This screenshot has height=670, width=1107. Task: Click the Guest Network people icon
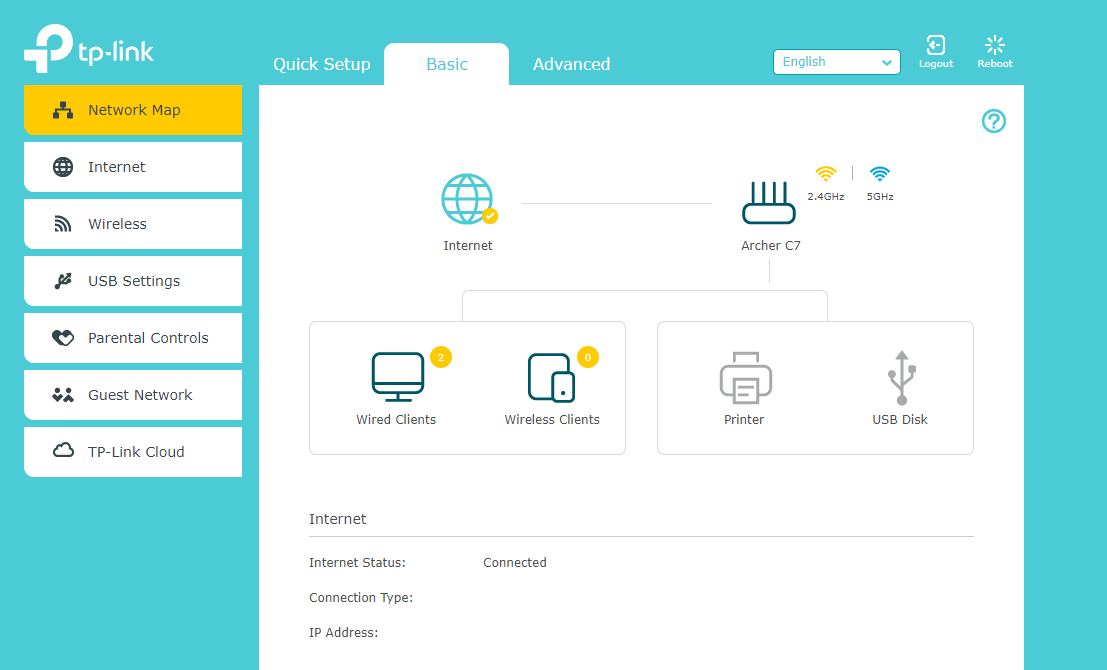pos(63,395)
